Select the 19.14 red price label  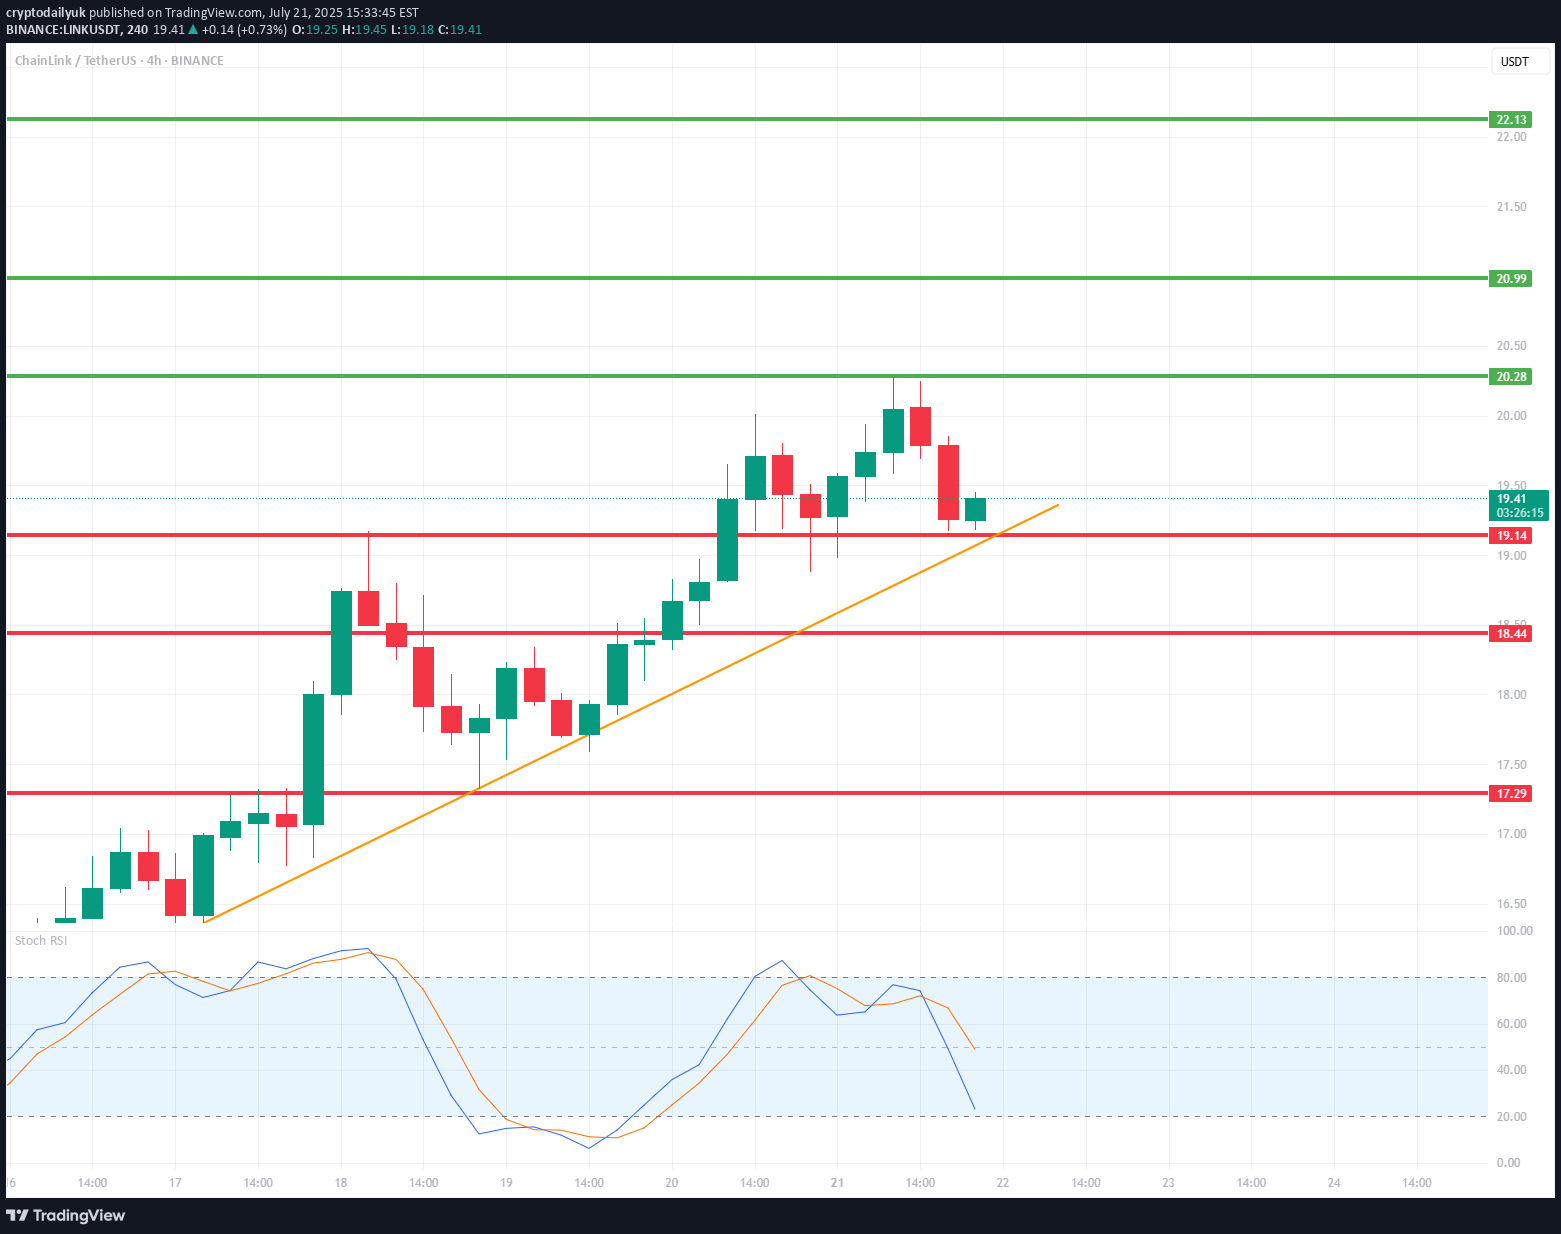point(1510,536)
